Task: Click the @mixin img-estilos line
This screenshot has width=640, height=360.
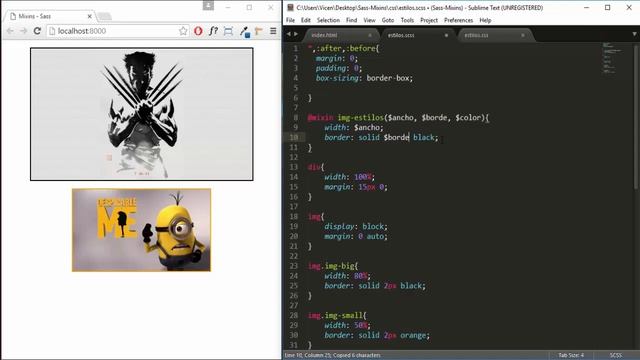Action: tap(398, 118)
